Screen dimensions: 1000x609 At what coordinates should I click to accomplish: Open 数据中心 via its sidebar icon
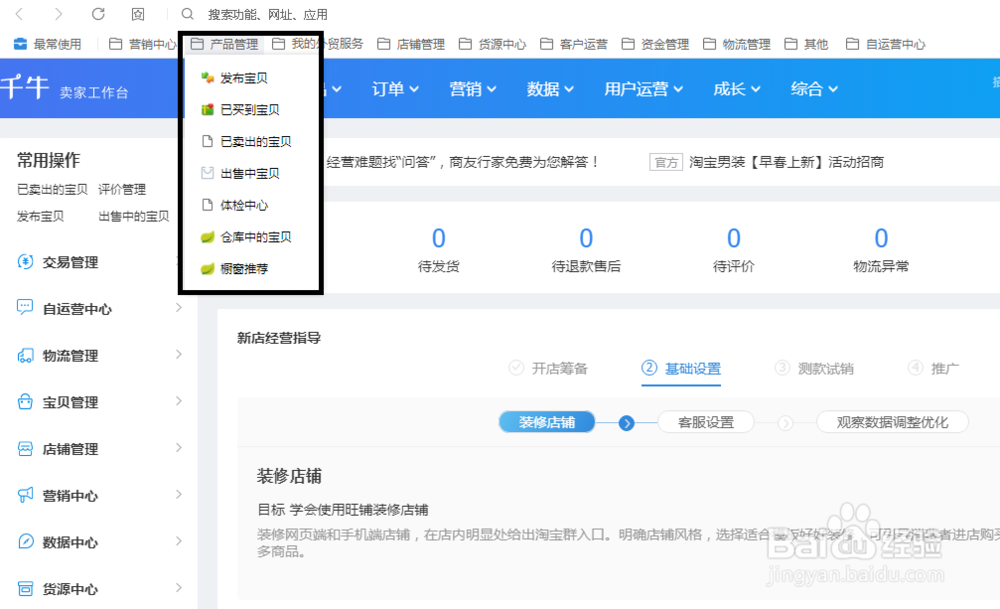click(24, 541)
